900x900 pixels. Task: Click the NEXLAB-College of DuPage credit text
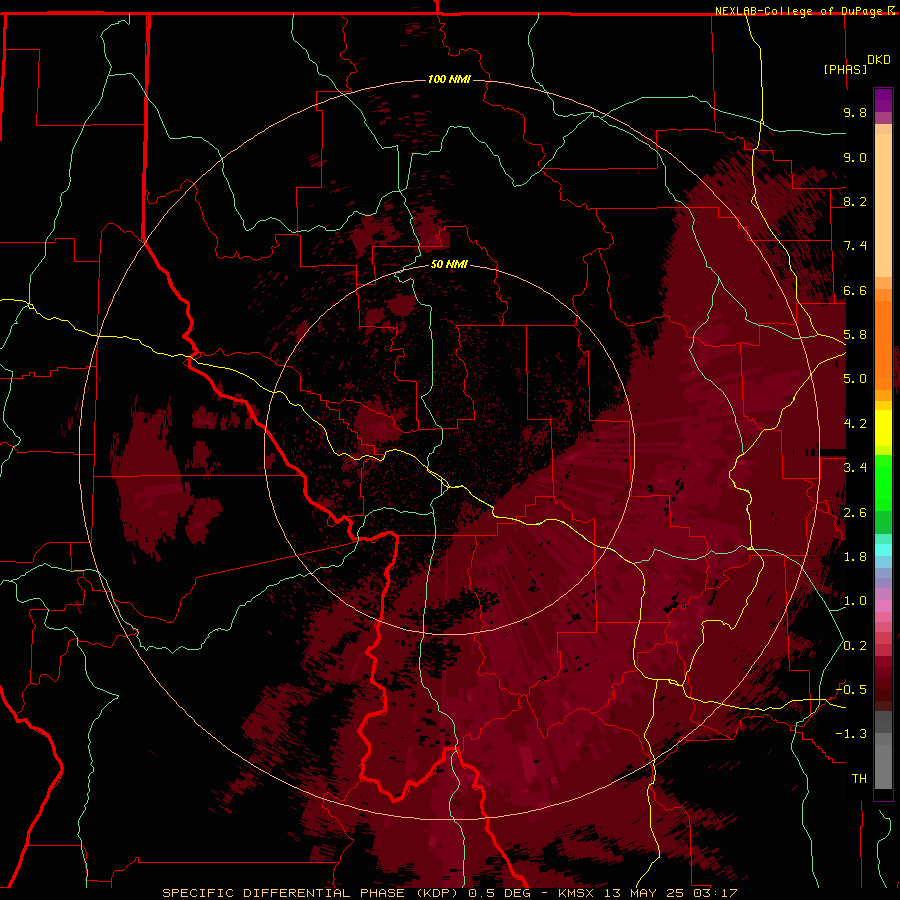[799, 11]
